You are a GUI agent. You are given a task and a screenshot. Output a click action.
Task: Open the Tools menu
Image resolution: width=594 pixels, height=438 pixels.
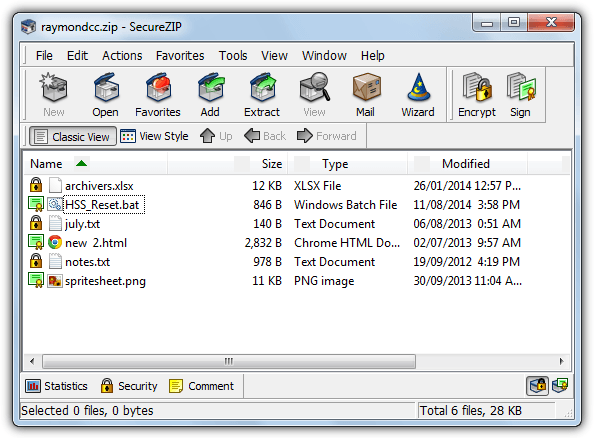pos(233,56)
